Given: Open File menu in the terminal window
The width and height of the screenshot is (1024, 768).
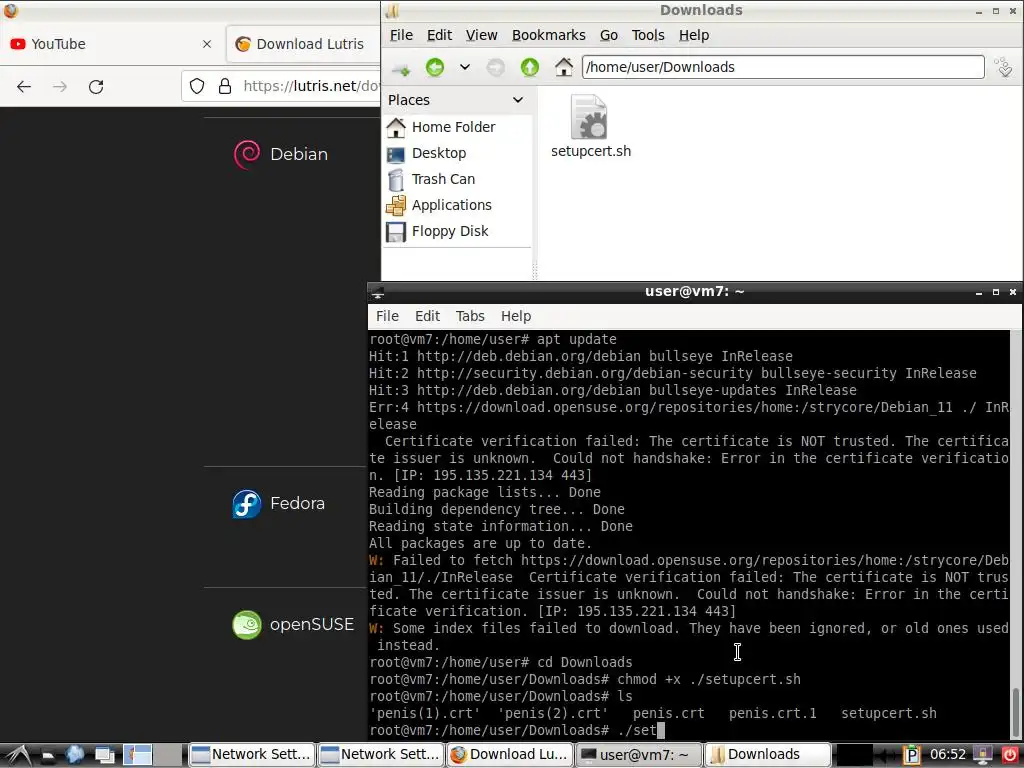Looking at the screenshot, I should click(387, 316).
